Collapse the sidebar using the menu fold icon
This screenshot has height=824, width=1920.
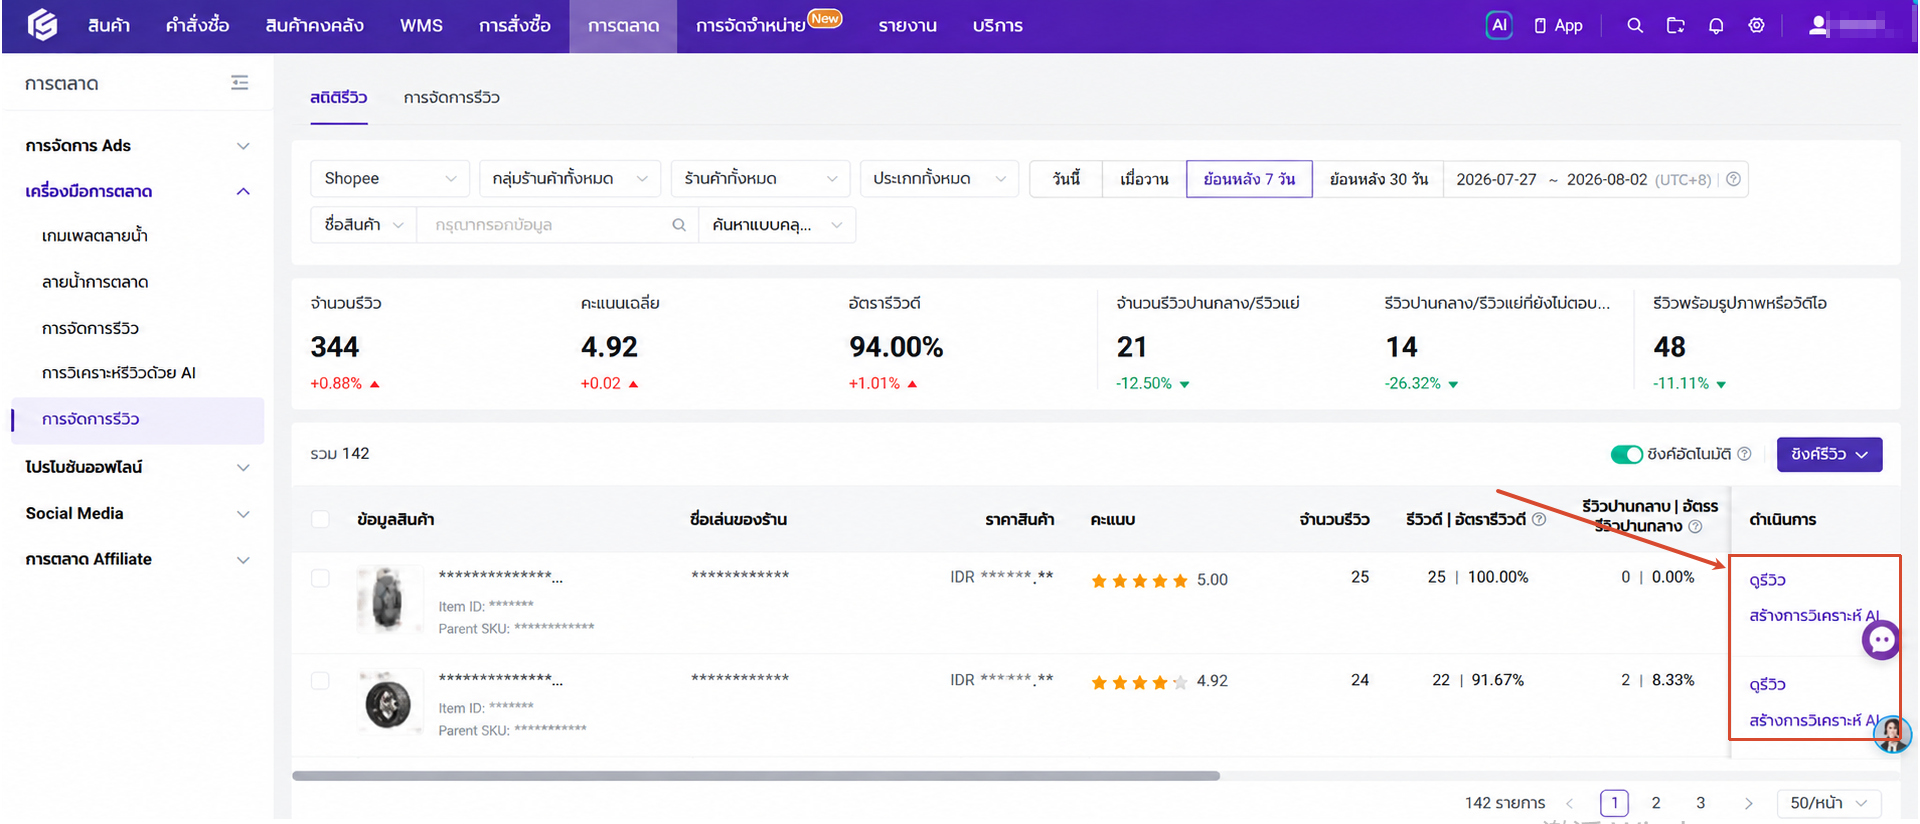tap(239, 83)
